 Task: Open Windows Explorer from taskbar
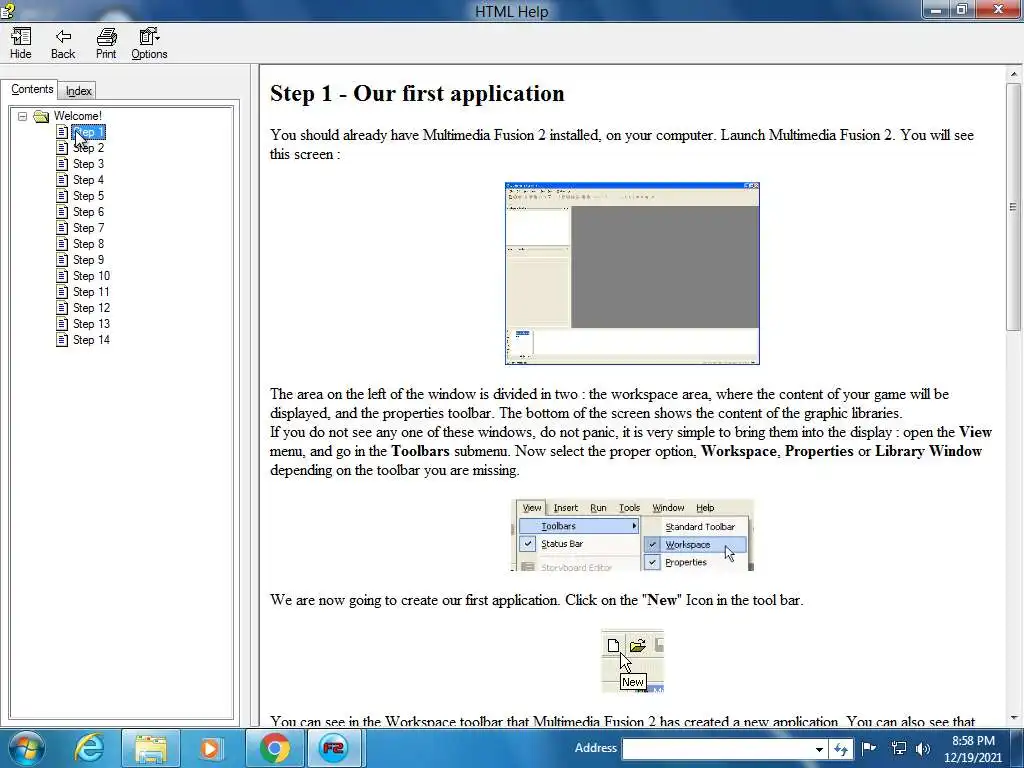[150, 748]
